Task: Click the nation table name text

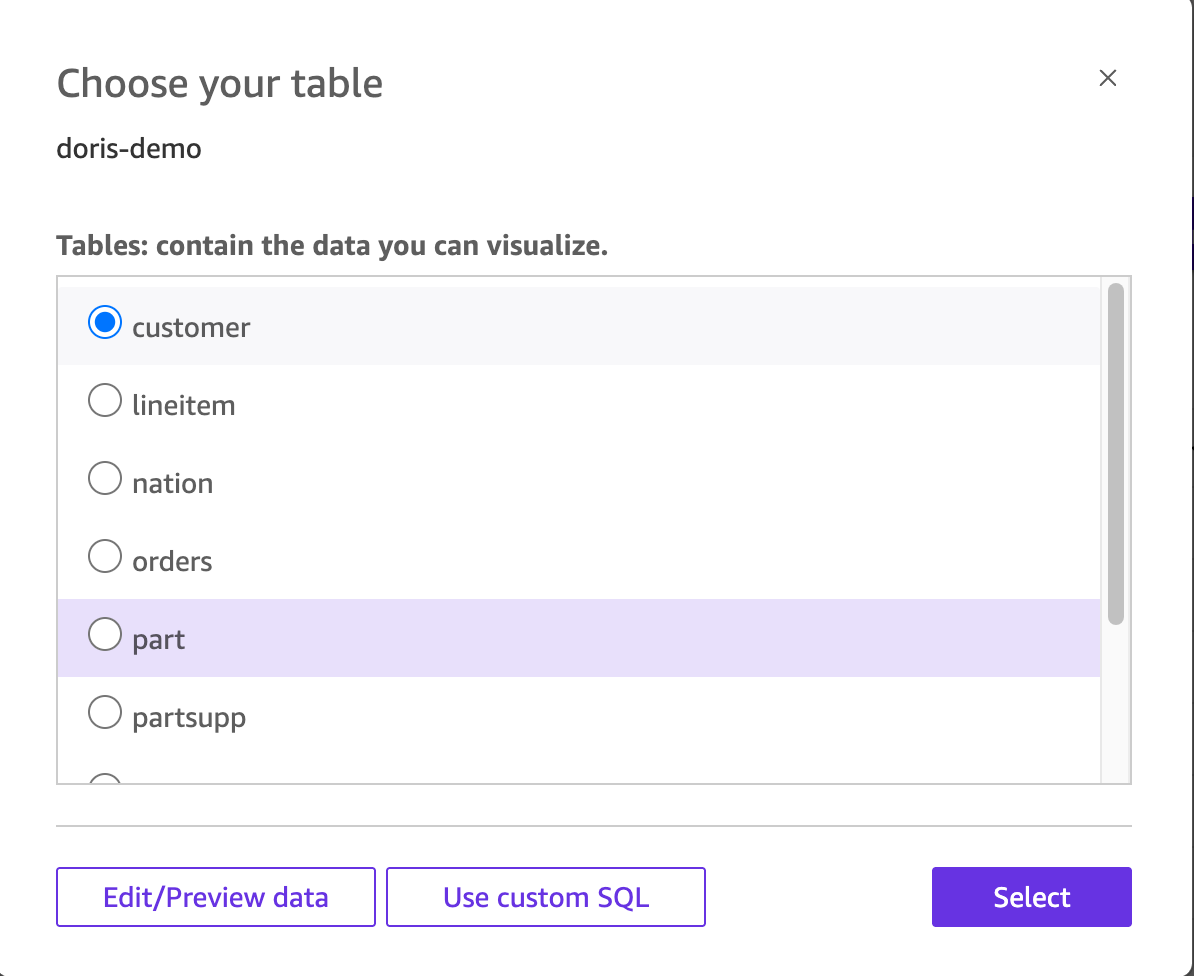Action: pos(173,484)
